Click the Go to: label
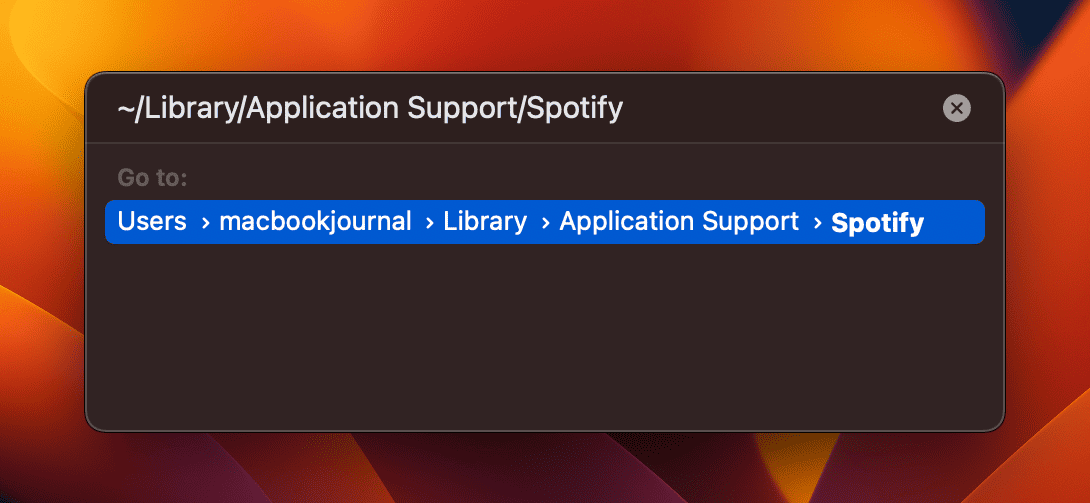 tap(152, 178)
